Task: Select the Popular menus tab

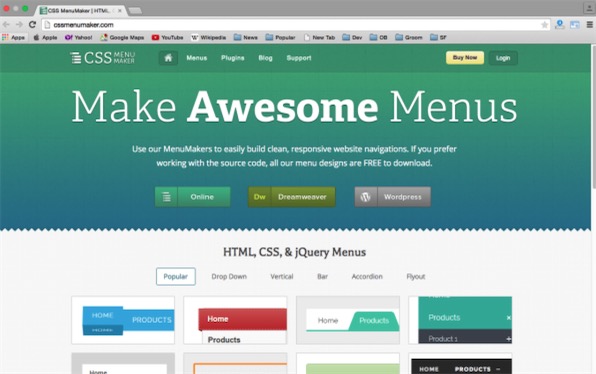Action: 176,276
